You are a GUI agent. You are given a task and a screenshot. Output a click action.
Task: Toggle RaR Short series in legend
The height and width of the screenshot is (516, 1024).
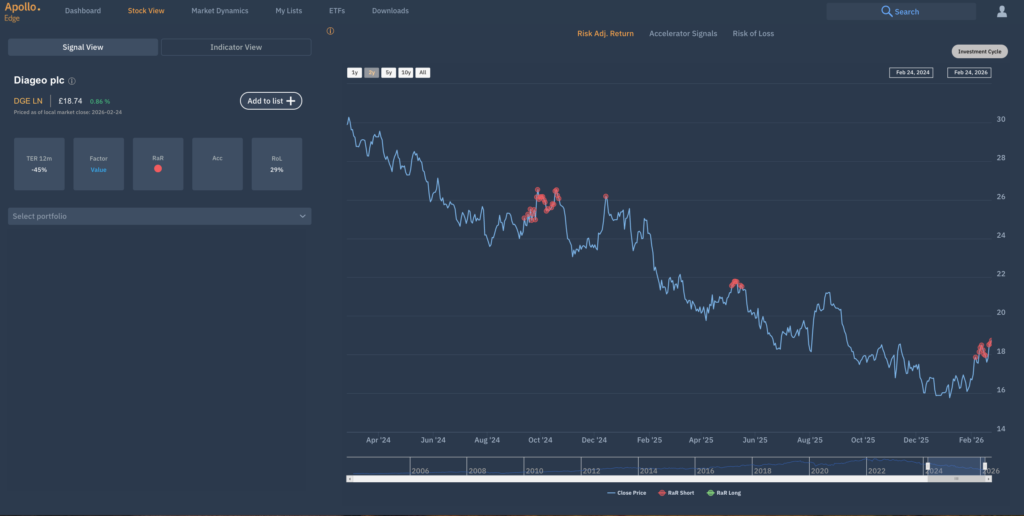click(677, 493)
